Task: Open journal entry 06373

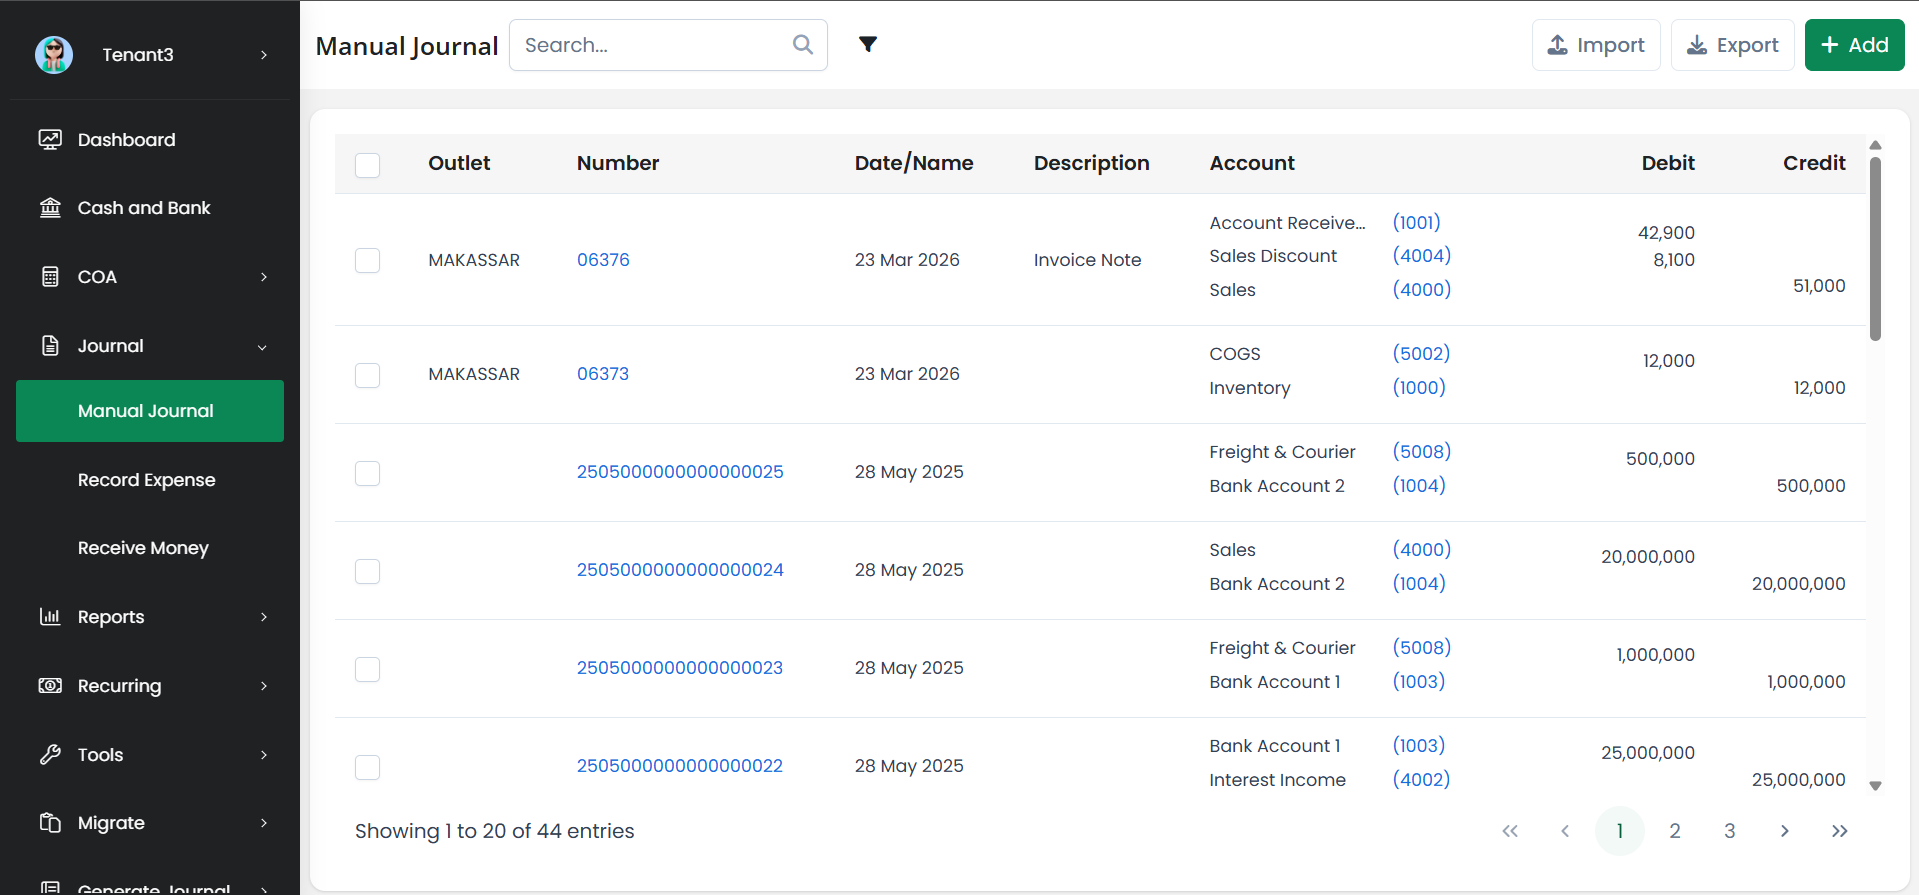Action: (x=603, y=374)
